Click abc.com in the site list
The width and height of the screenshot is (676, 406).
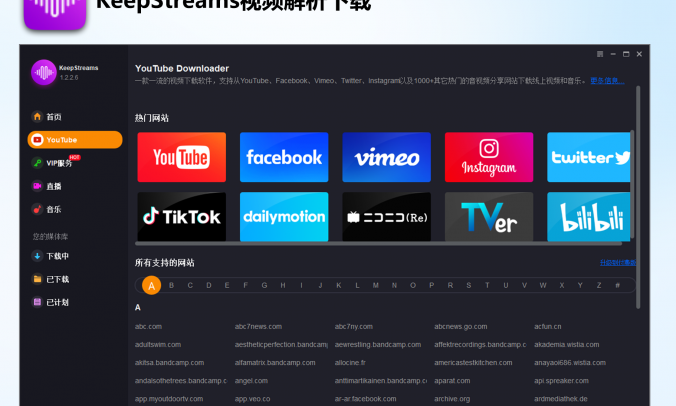[x=148, y=327]
